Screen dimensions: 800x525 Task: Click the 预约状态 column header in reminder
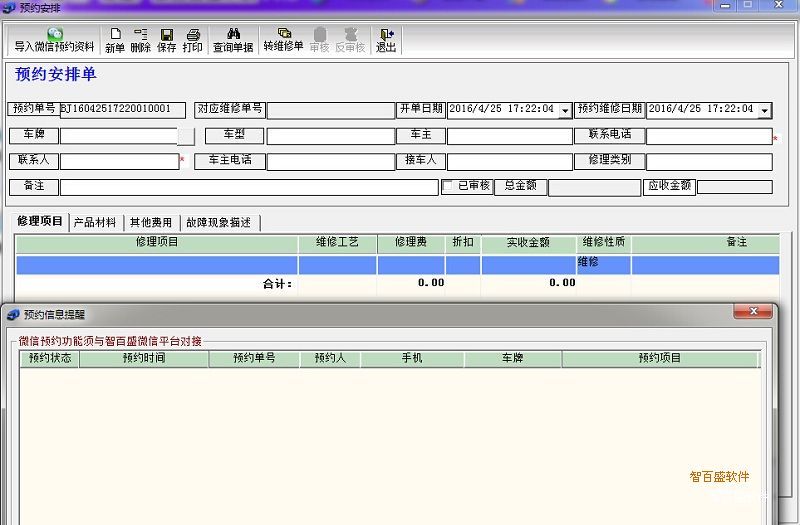pyautogui.click(x=49, y=359)
